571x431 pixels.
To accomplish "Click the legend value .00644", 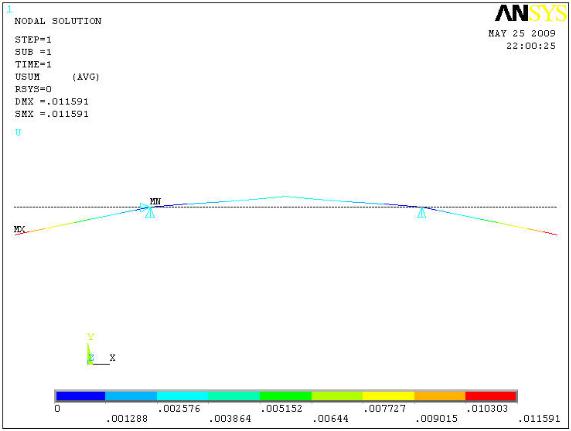I will tap(330, 419).
